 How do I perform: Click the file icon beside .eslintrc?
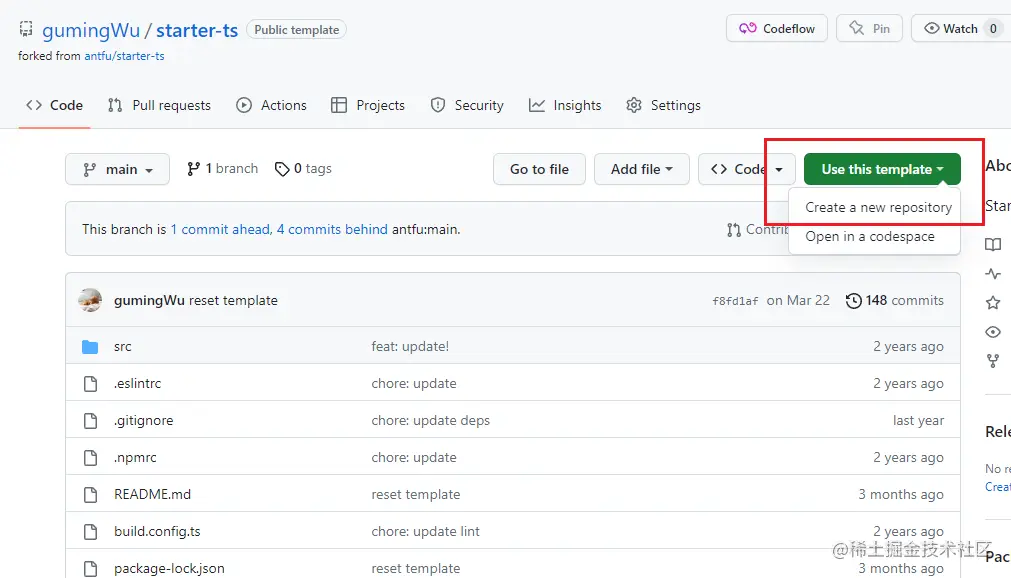point(90,384)
